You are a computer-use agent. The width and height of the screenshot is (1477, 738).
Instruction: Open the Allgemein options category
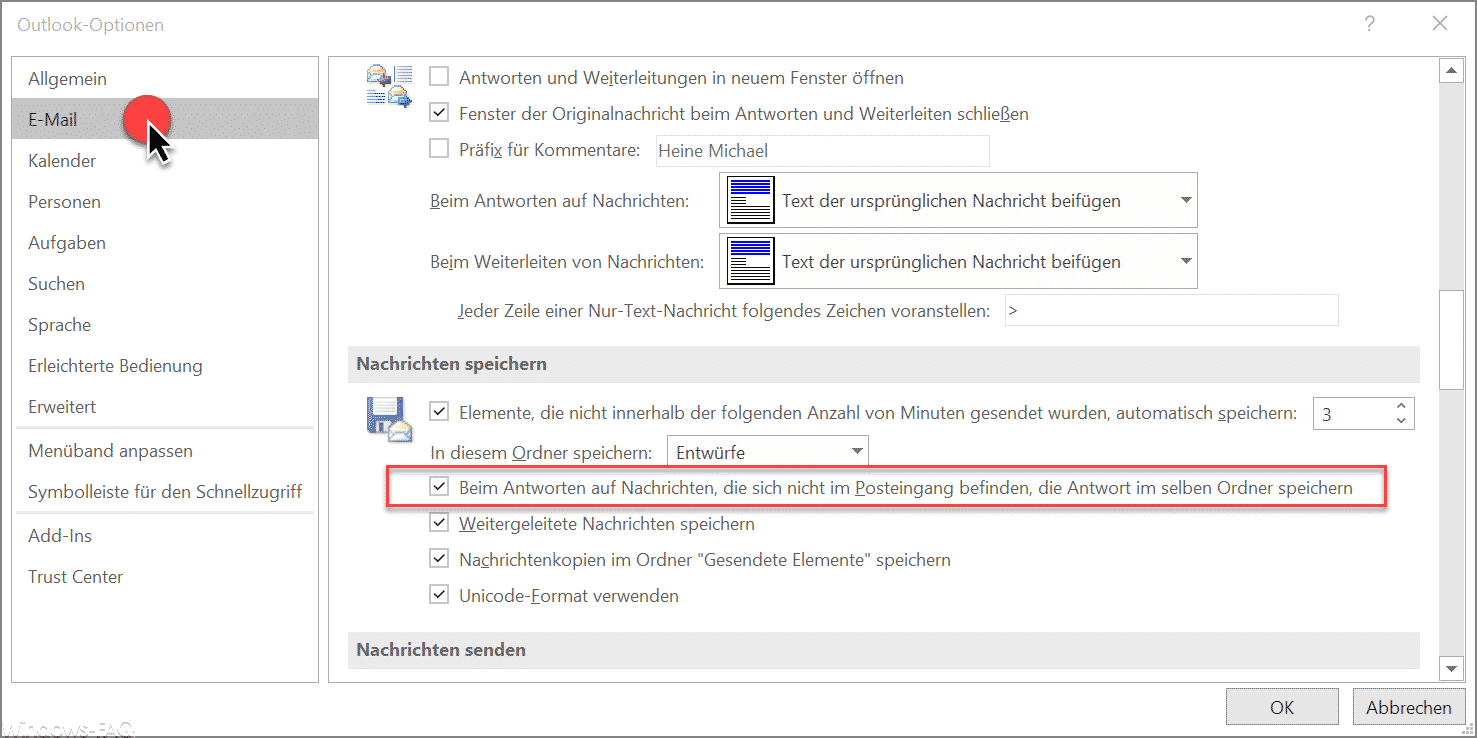point(165,78)
